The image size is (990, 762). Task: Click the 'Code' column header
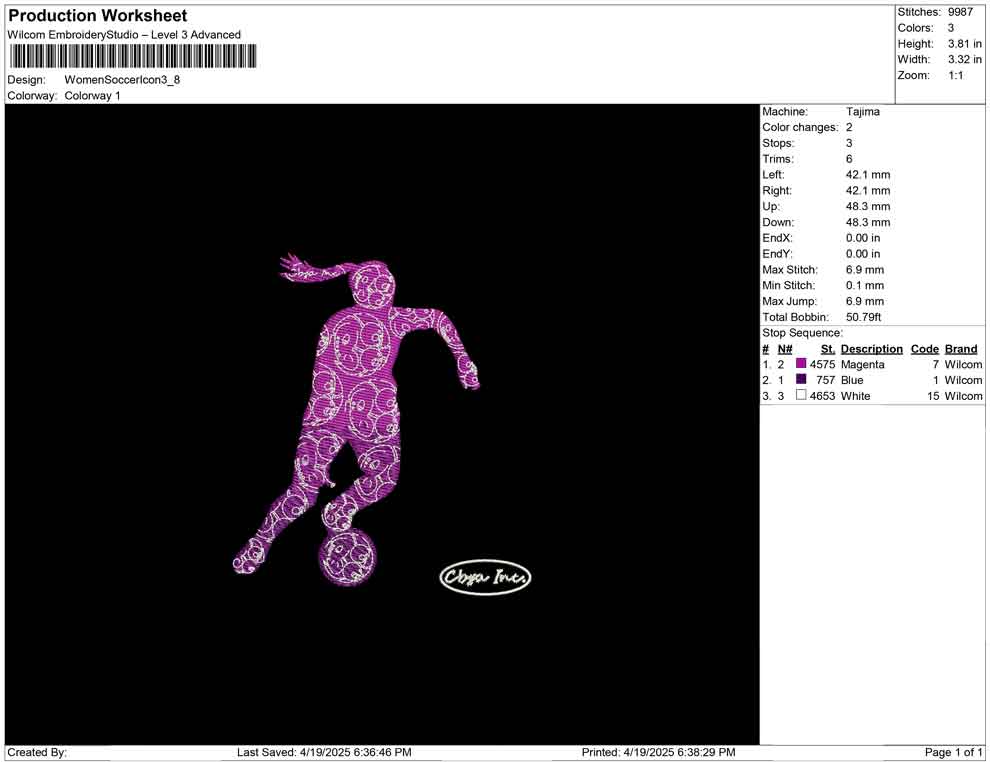coord(925,348)
